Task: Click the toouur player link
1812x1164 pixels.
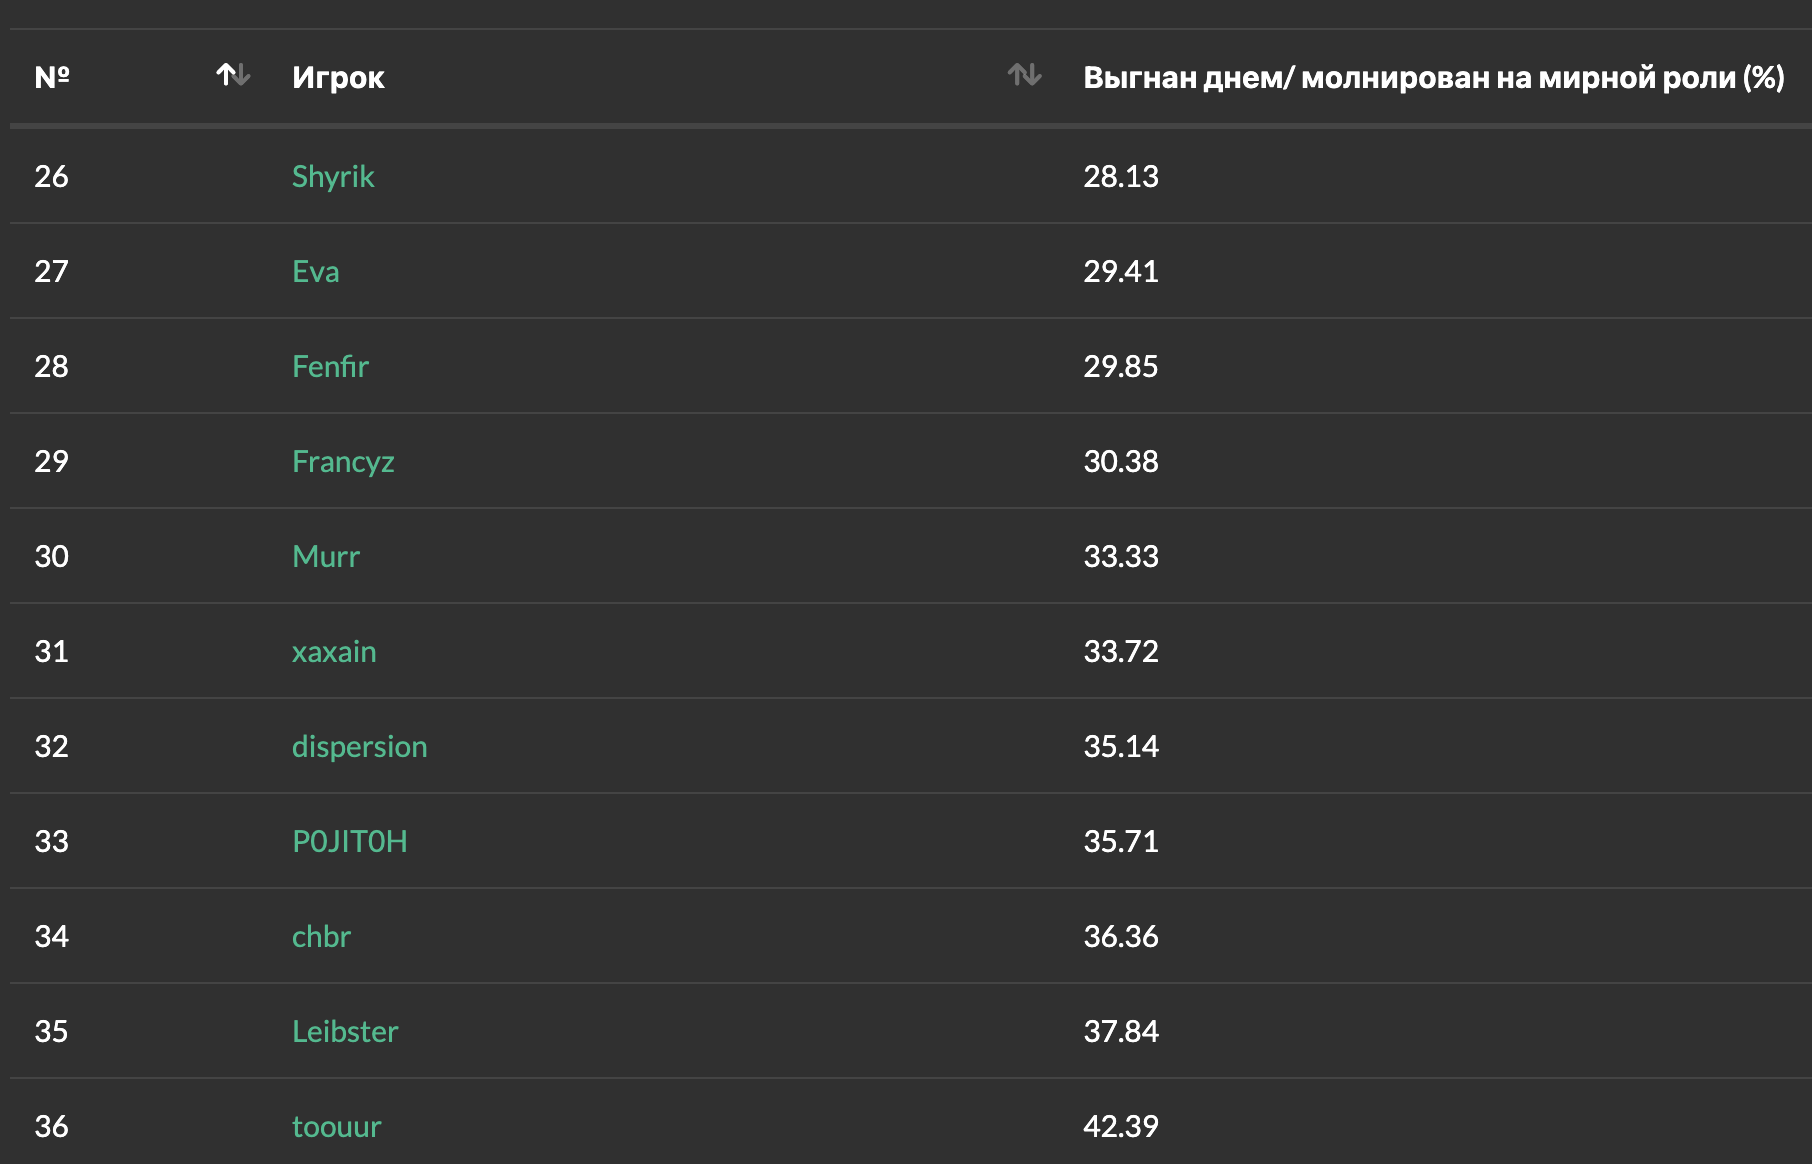Action: coord(337,1127)
